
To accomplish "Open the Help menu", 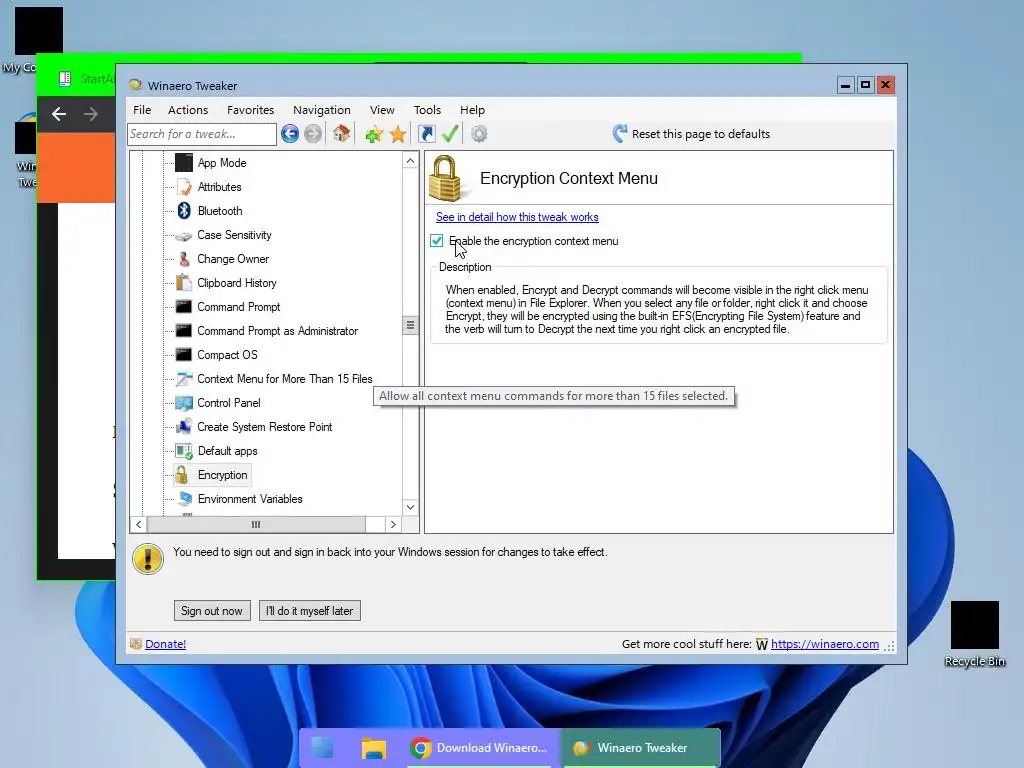I will (x=472, y=110).
